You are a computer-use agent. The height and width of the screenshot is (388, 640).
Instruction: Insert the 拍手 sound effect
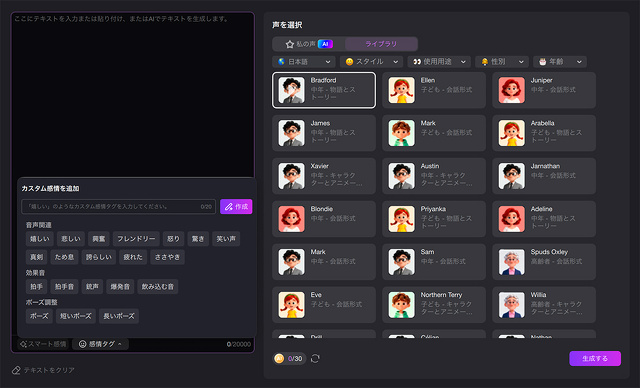pos(36,287)
